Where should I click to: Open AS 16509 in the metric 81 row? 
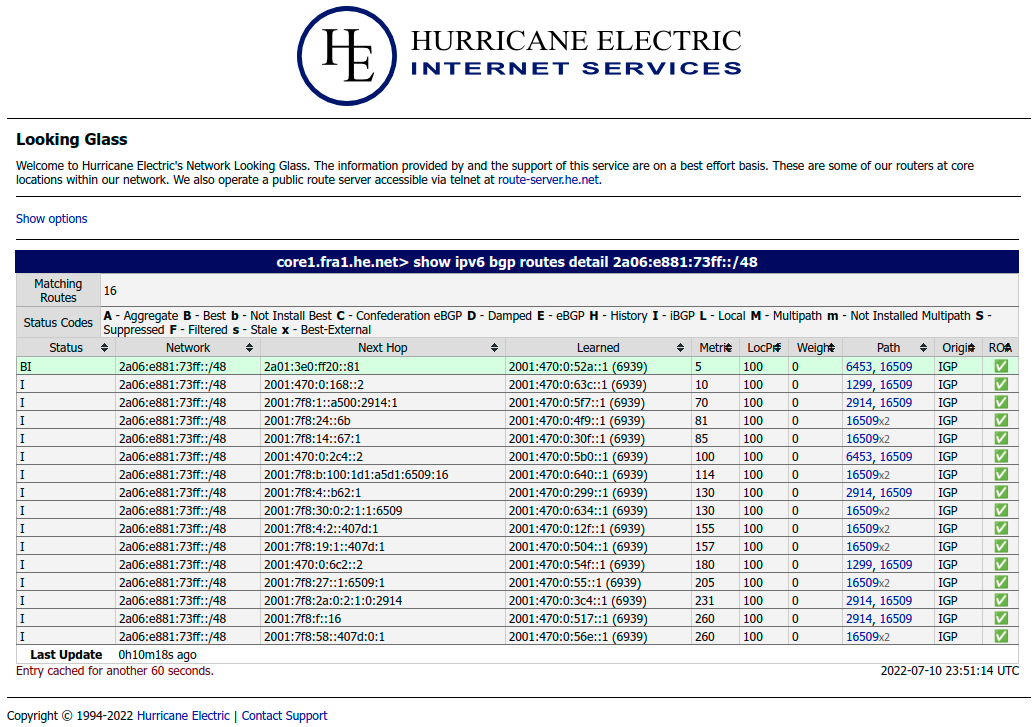pos(862,421)
